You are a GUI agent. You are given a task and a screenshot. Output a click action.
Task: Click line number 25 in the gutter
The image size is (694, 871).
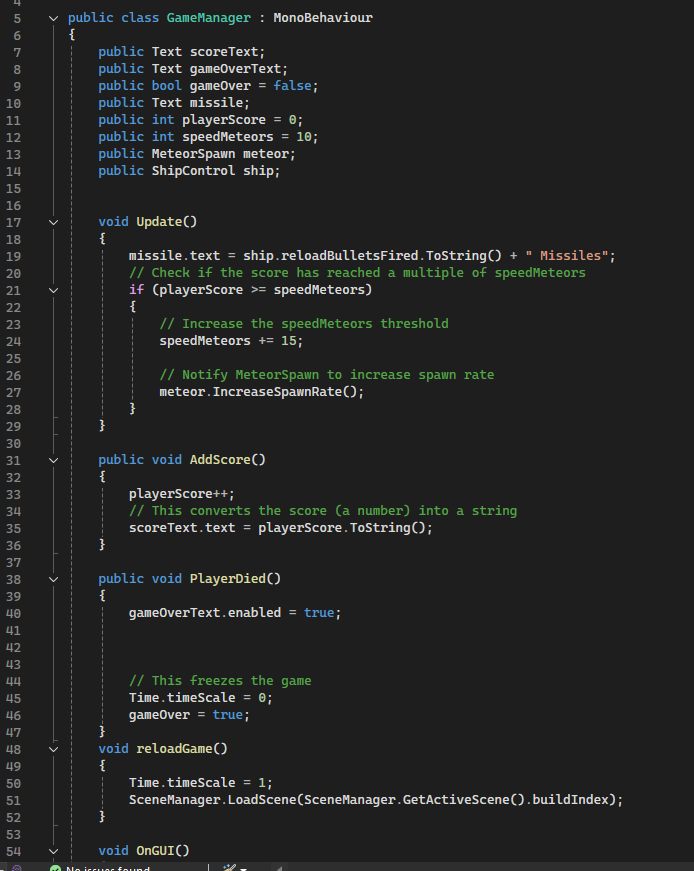(x=13, y=358)
